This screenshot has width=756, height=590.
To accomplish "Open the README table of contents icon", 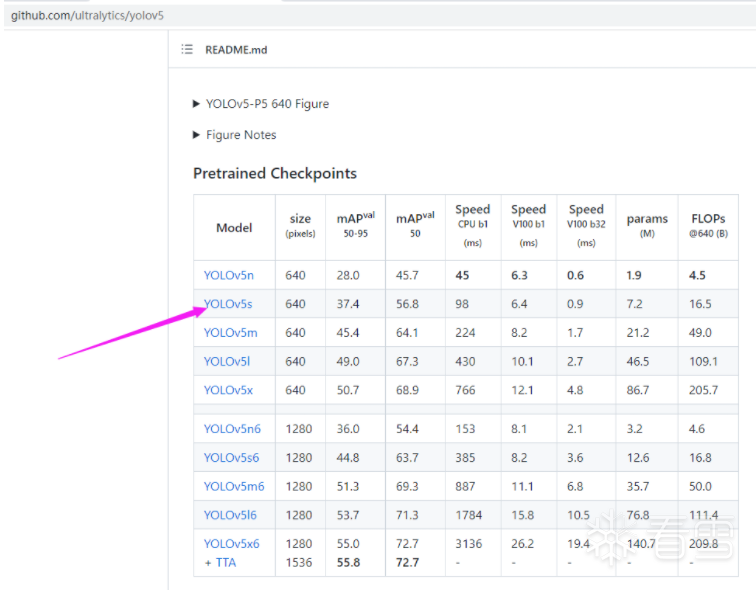I will [187, 49].
